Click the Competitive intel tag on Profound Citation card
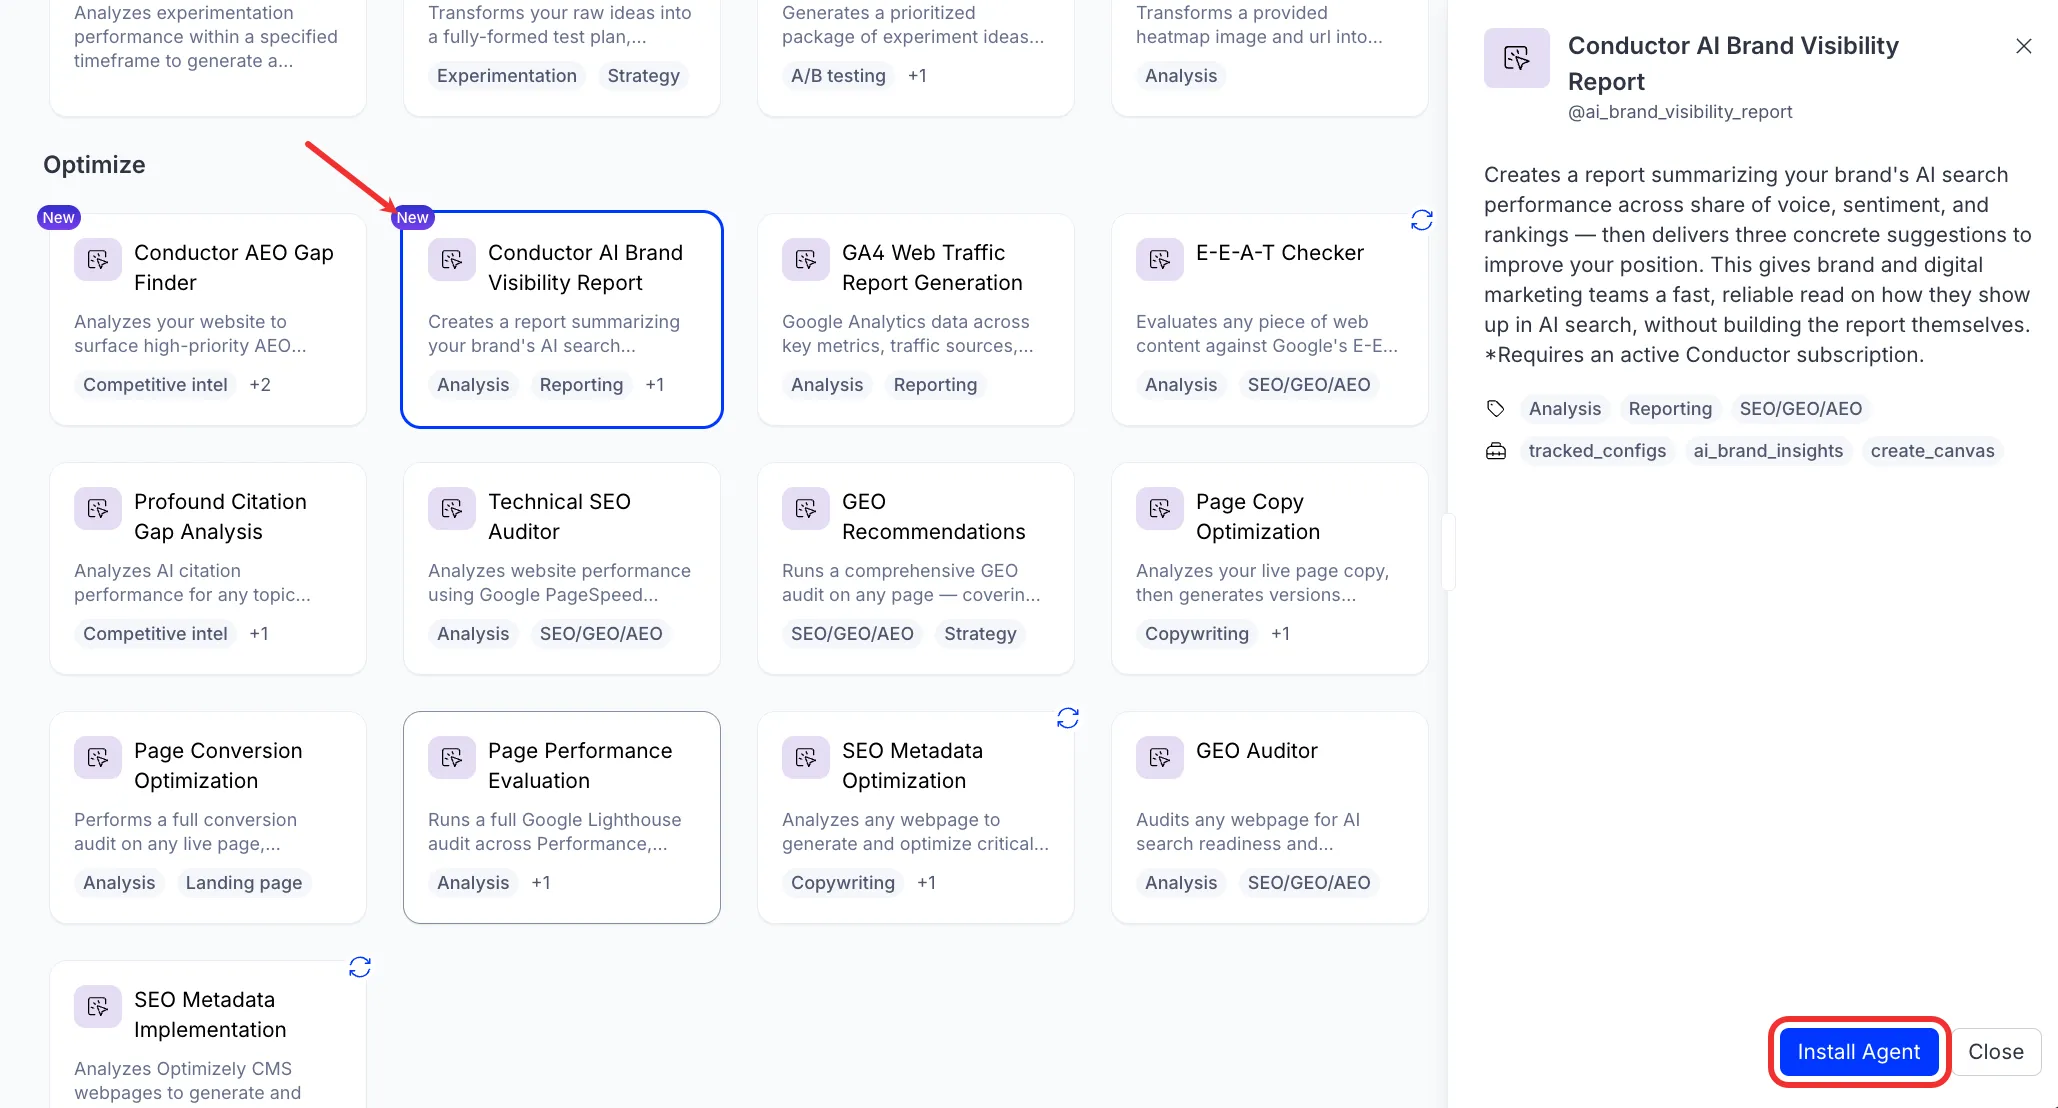The image size is (2058, 1108). pos(155,634)
